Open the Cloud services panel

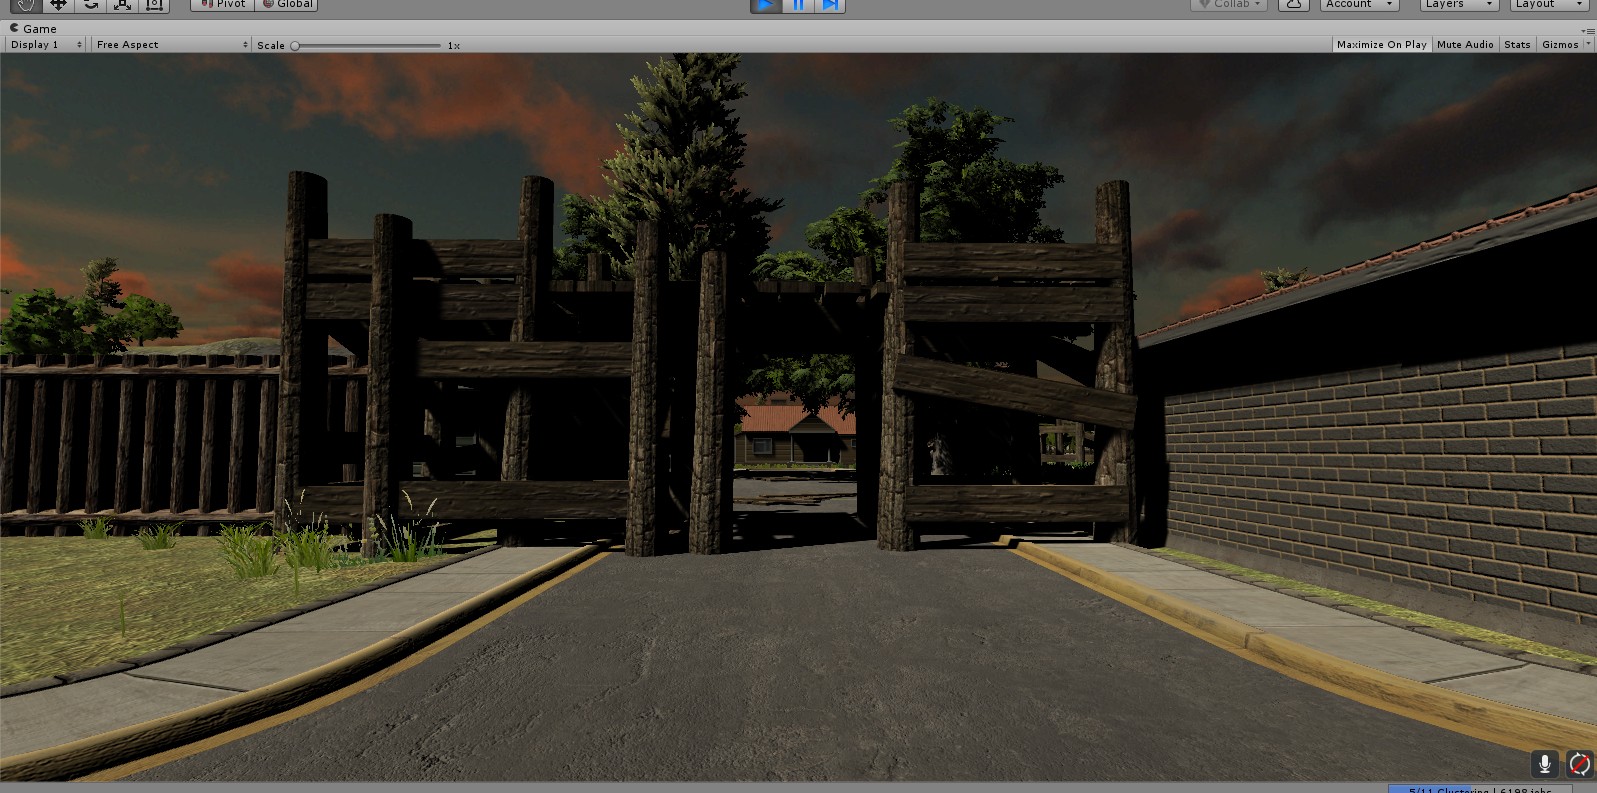1293,4
